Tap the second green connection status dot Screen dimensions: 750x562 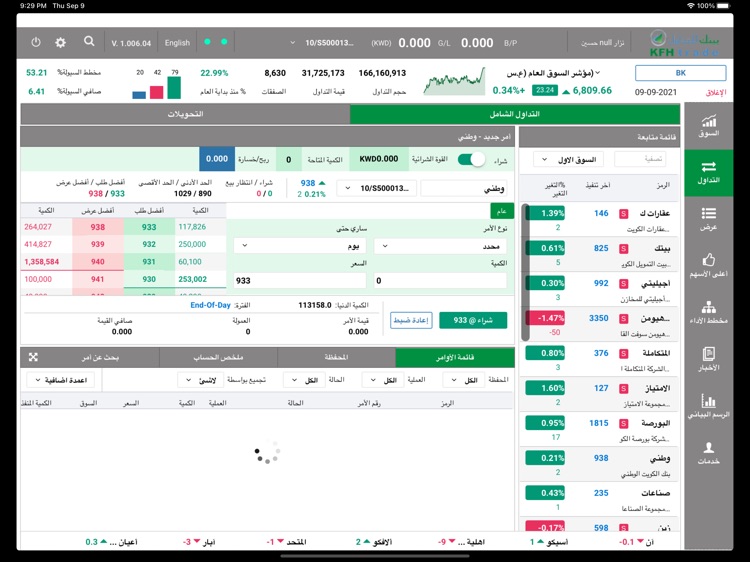224,42
